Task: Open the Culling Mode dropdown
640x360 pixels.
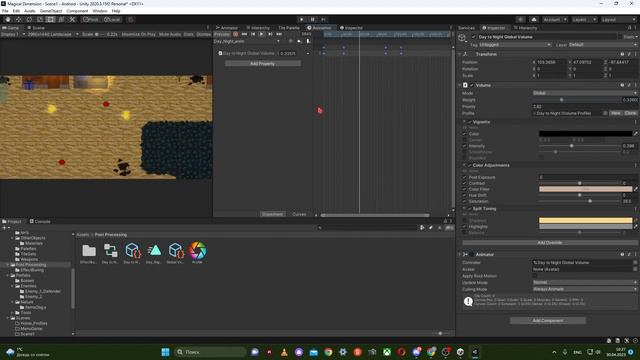Action: pos(585,289)
